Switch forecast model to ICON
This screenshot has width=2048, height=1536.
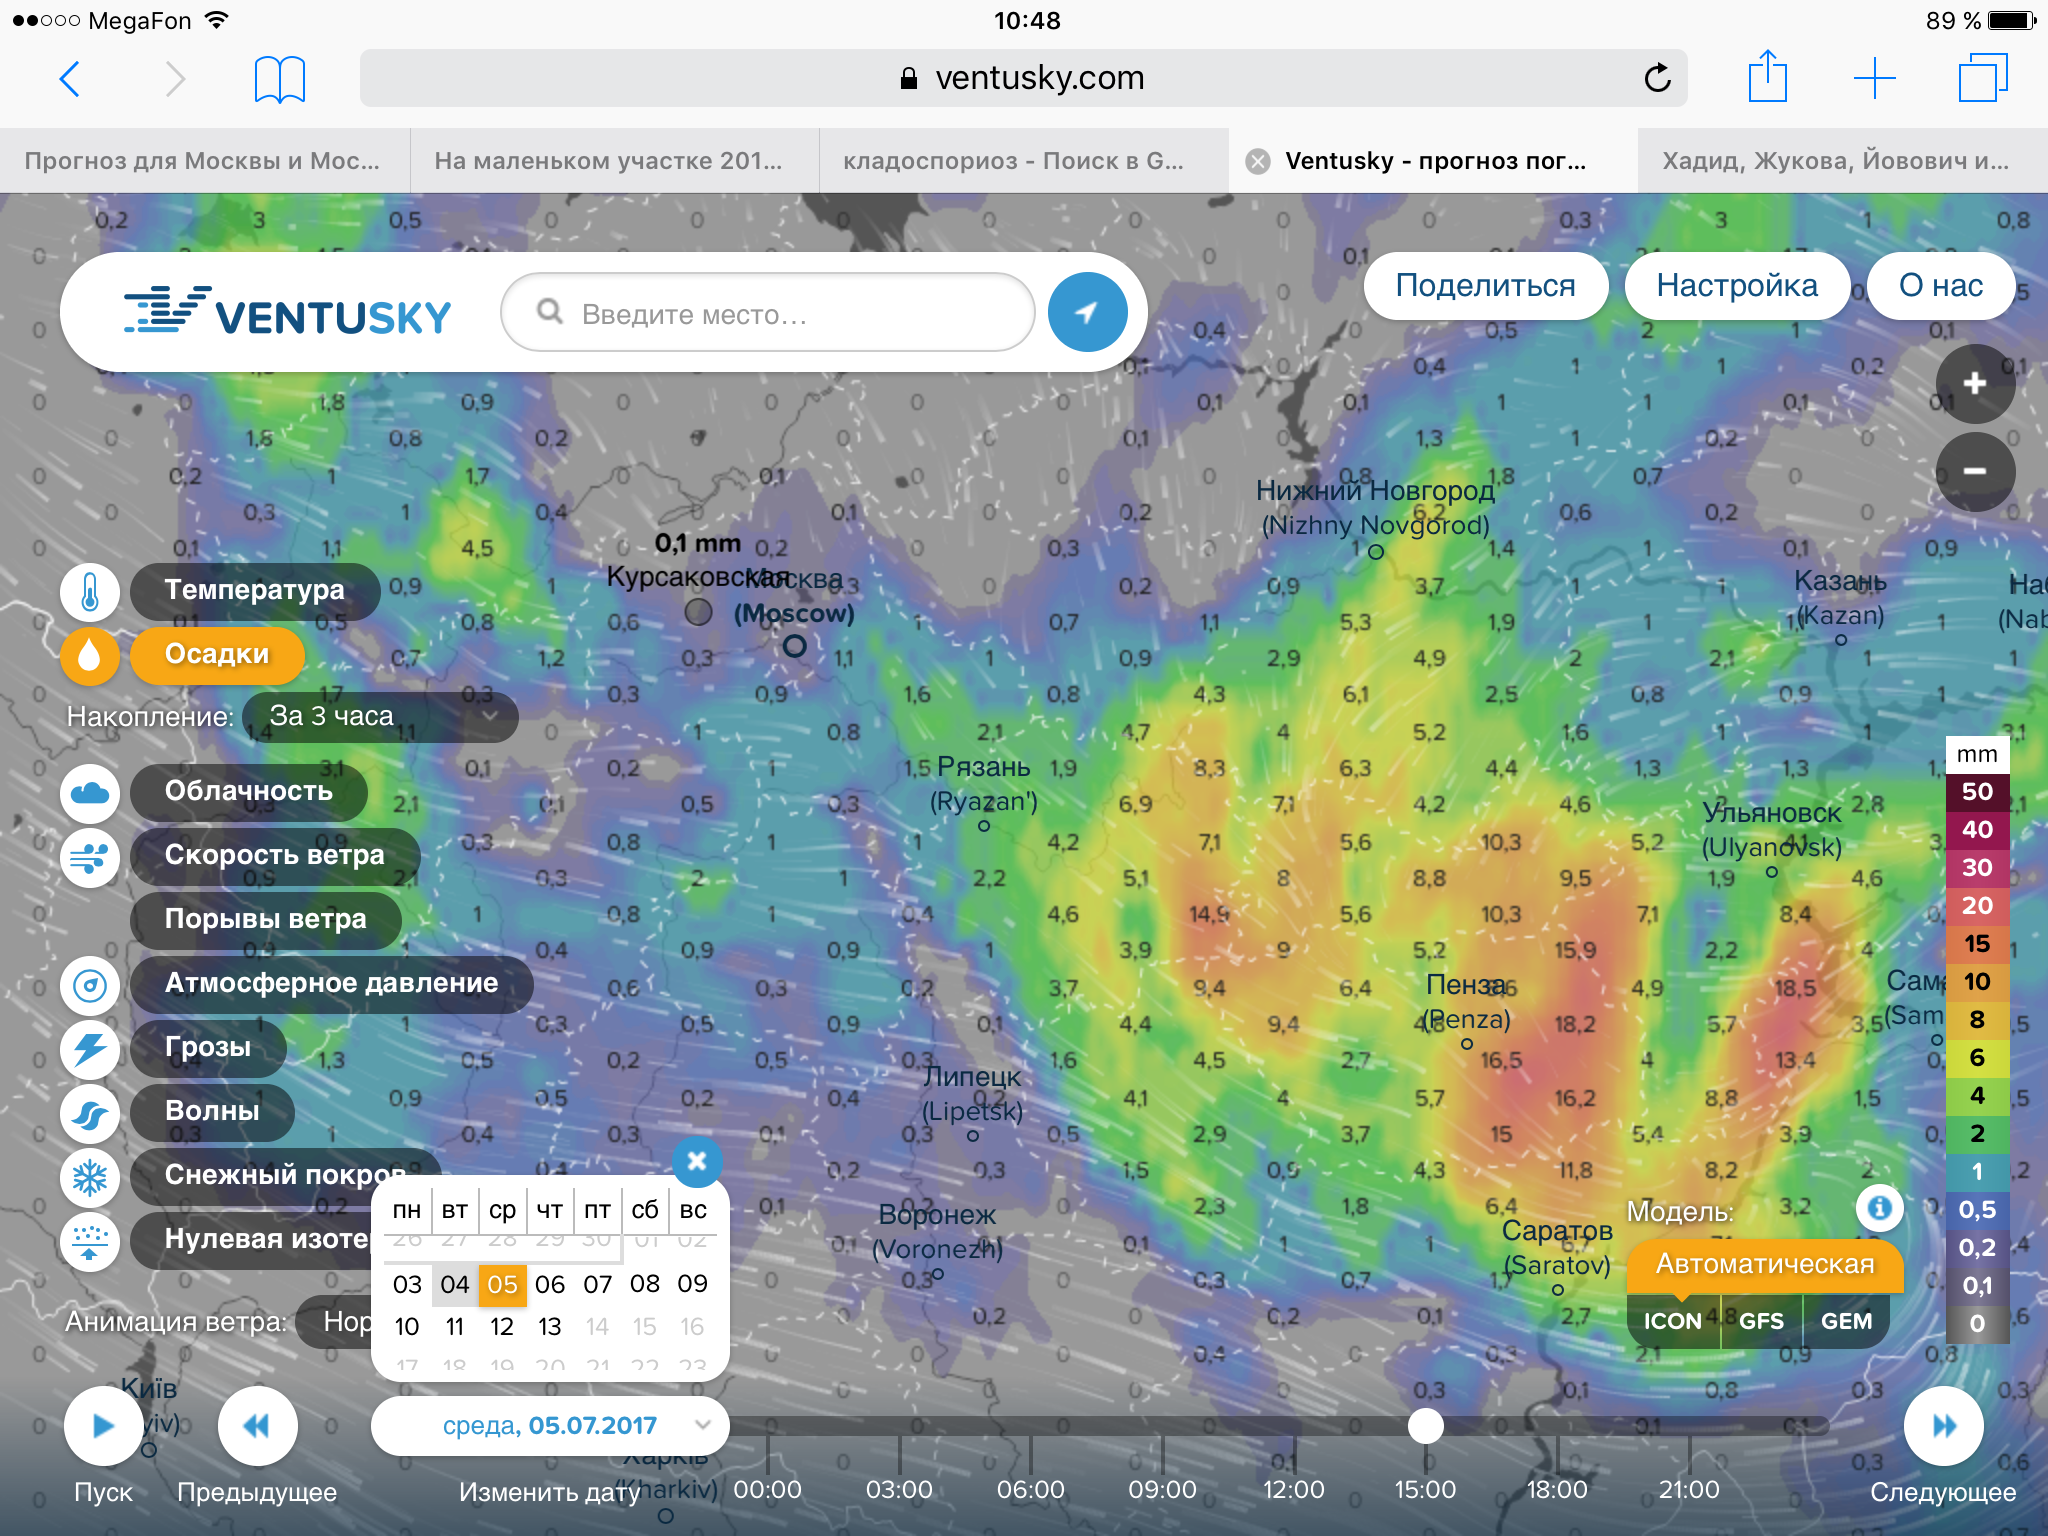click(x=1672, y=1321)
